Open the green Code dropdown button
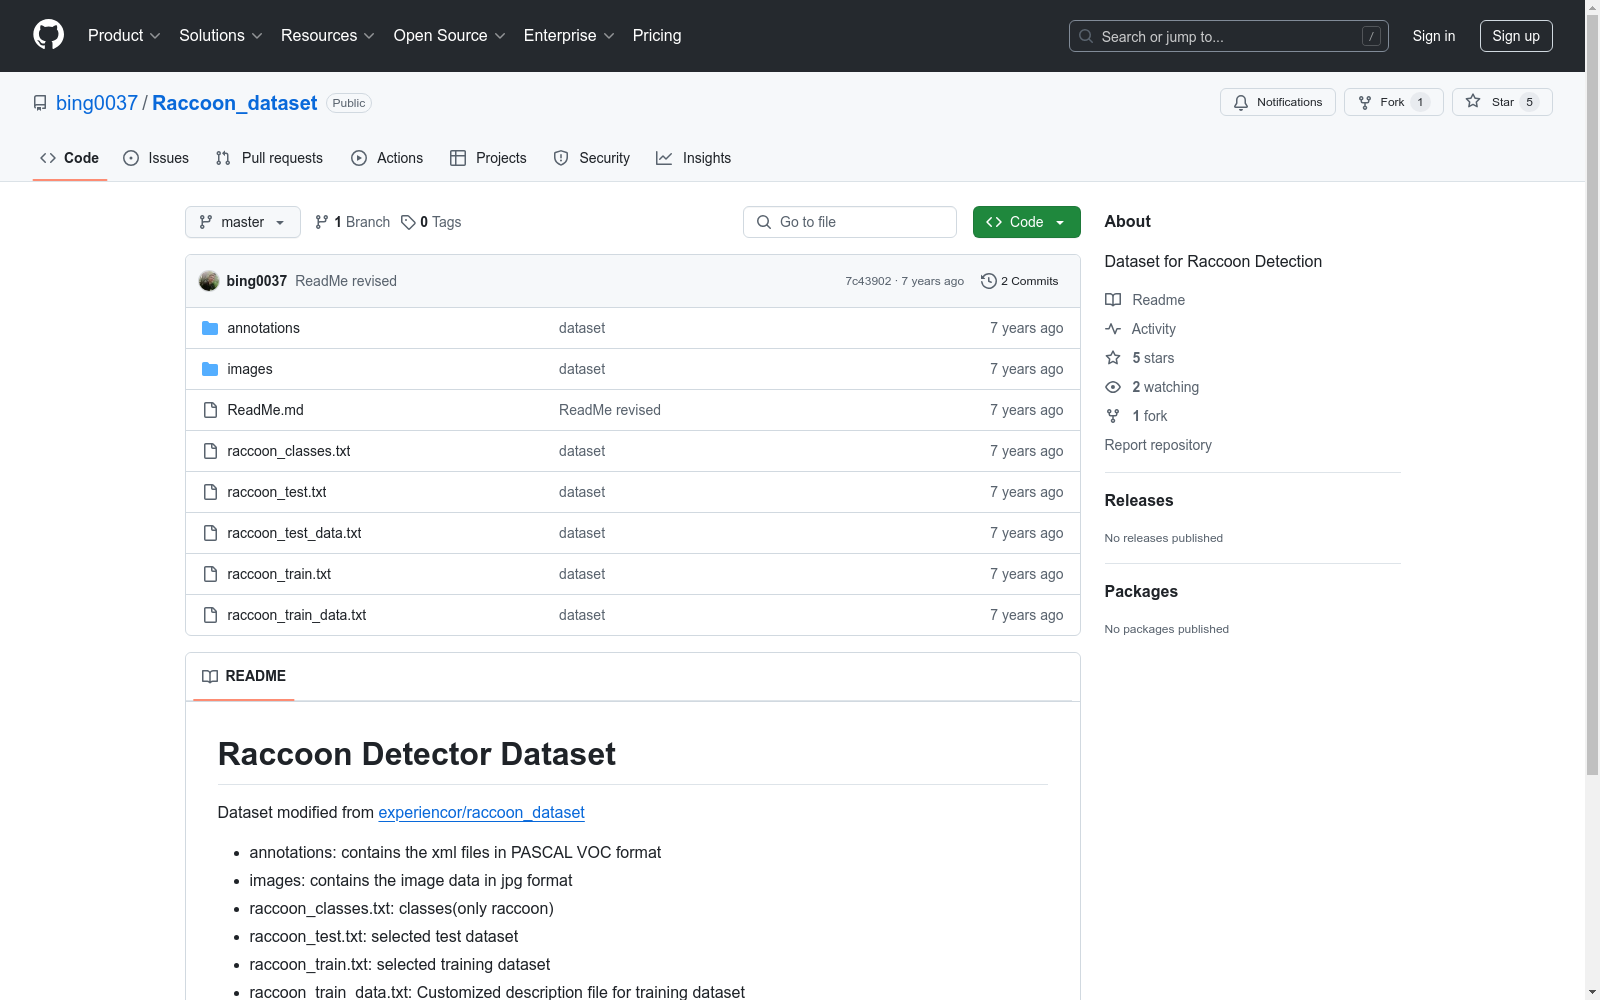1600x1000 pixels. pyautogui.click(x=1027, y=222)
